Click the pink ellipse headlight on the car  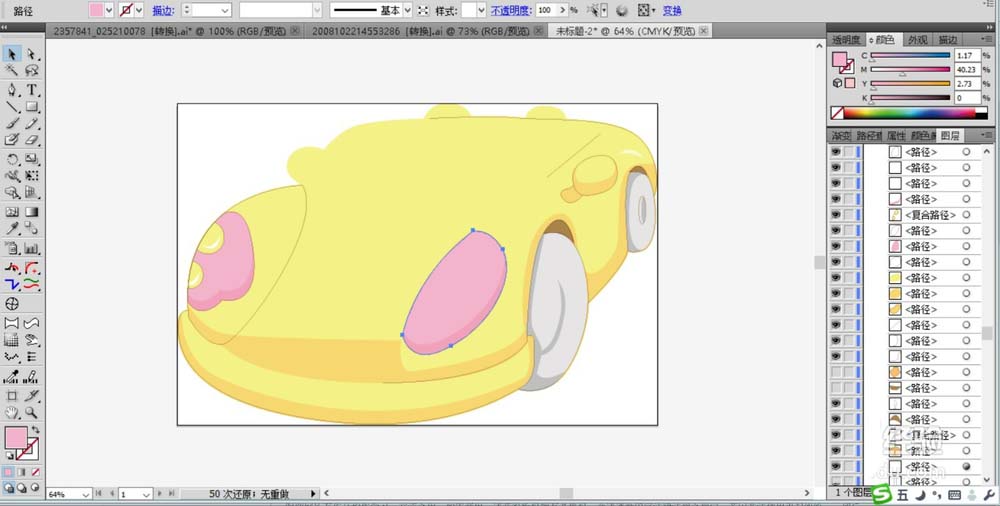tap(455, 290)
